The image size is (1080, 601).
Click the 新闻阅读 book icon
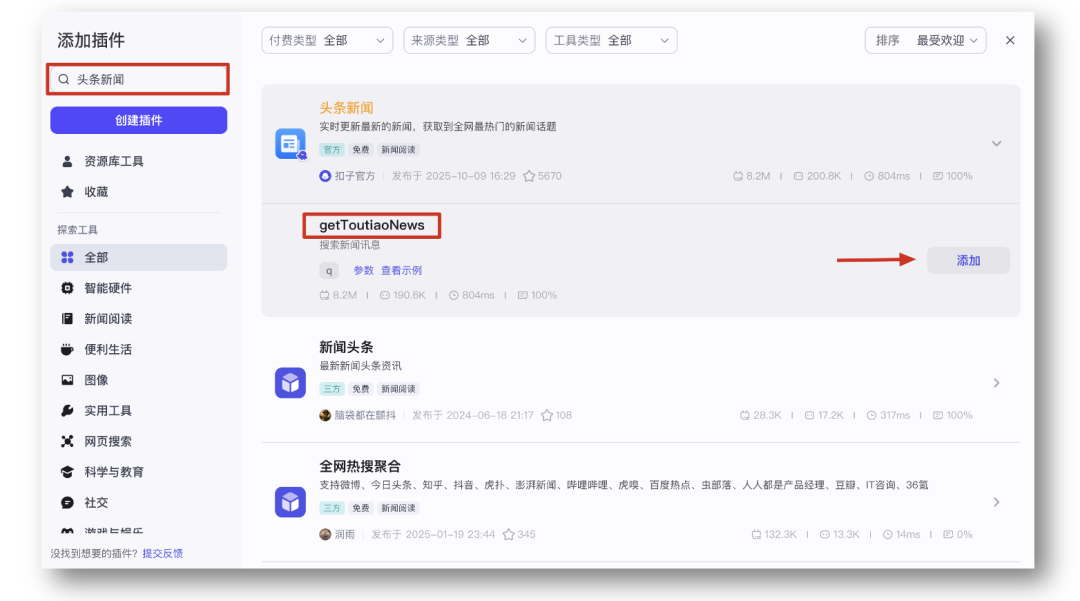67,319
